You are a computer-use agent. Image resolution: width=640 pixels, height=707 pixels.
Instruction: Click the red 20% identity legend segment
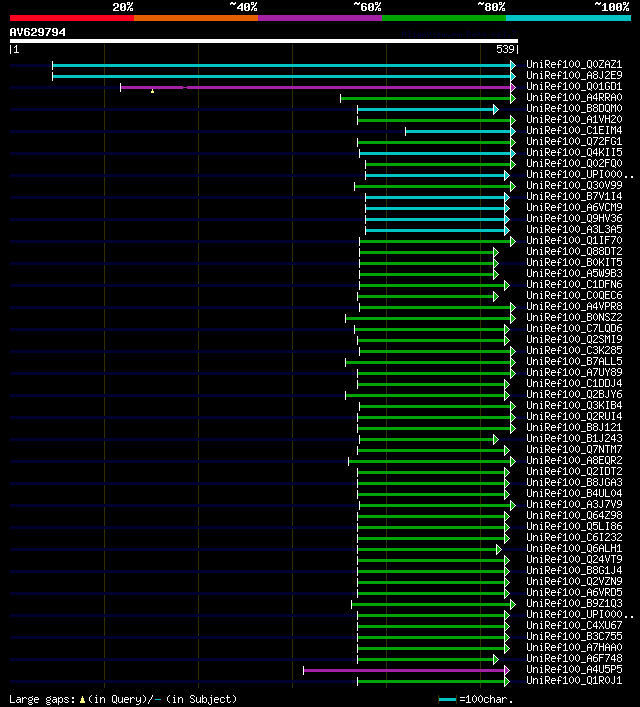[x=72, y=18]
